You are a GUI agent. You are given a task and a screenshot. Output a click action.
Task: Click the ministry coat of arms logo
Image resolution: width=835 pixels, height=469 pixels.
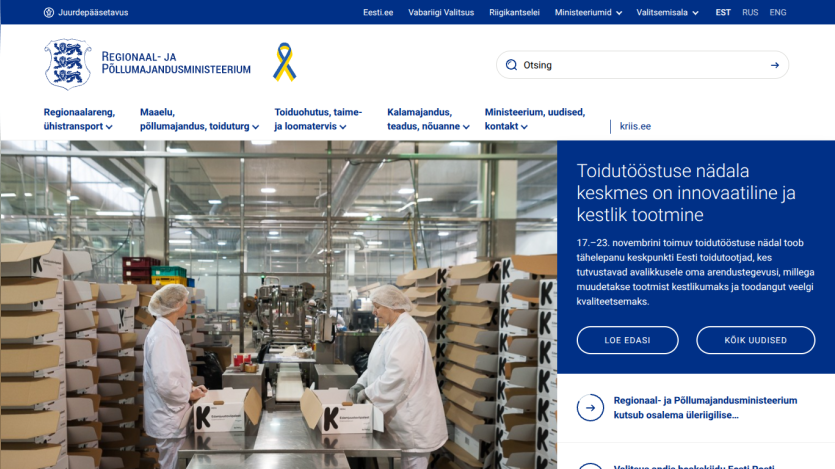tap(68, 64)
